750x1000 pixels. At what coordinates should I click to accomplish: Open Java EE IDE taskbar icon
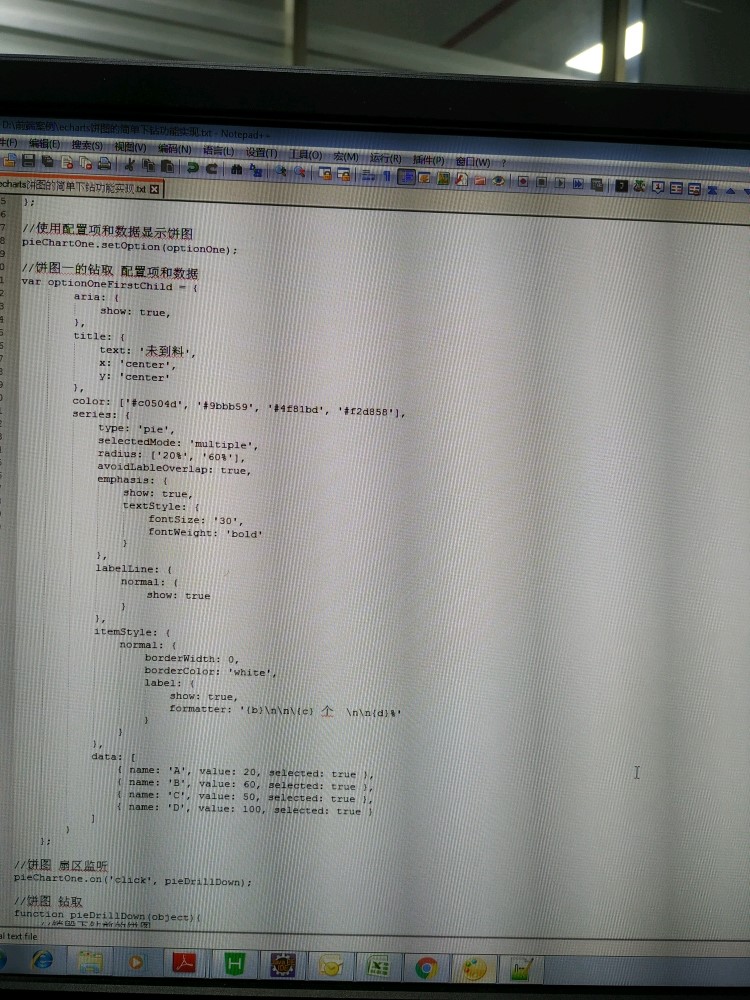283,966
